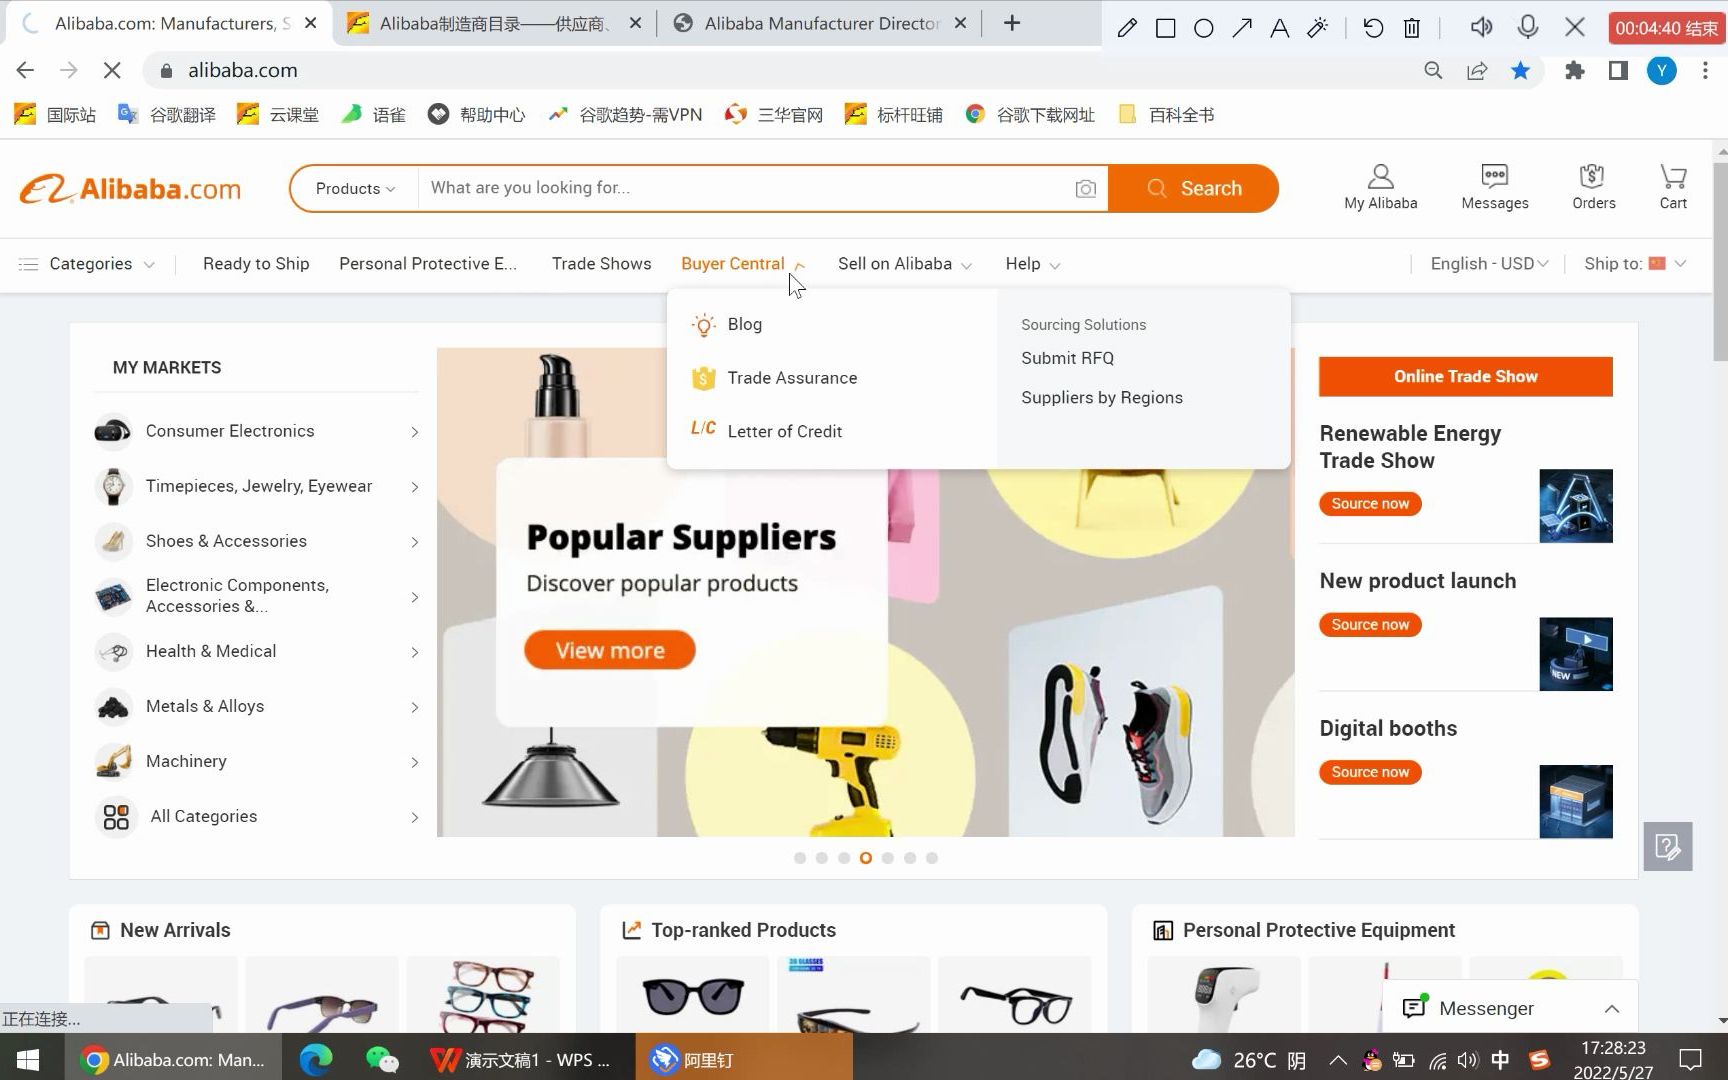Click the Online Trade Show button
The width and height of the screenshot is (1728, 1080).
1465,377
